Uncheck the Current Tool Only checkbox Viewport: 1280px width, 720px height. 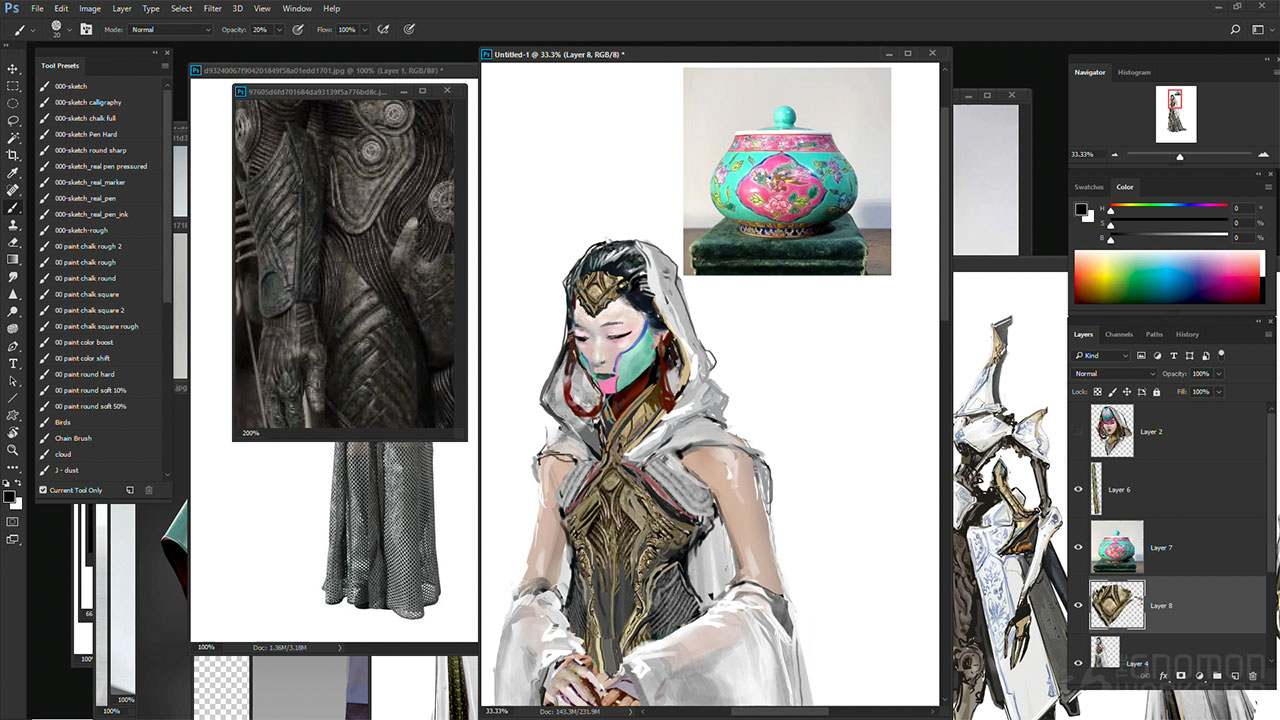pyautogui.click(x=43, y=490)
